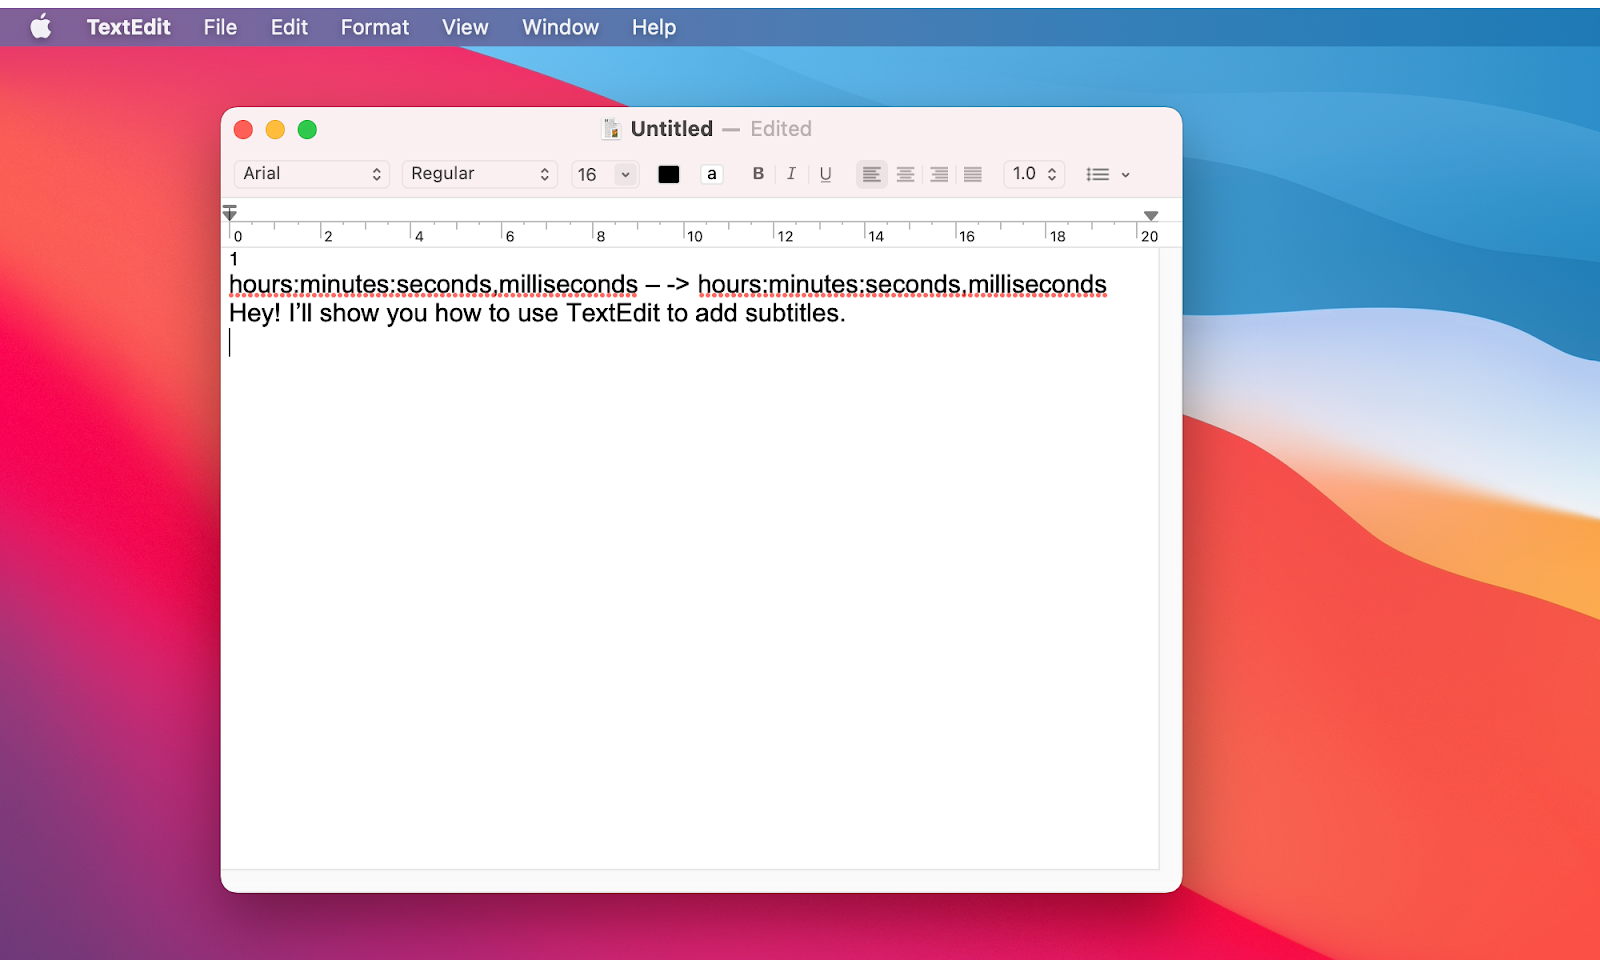
Task: Click the word 'subtitles.' in the document
Action: 795,314
